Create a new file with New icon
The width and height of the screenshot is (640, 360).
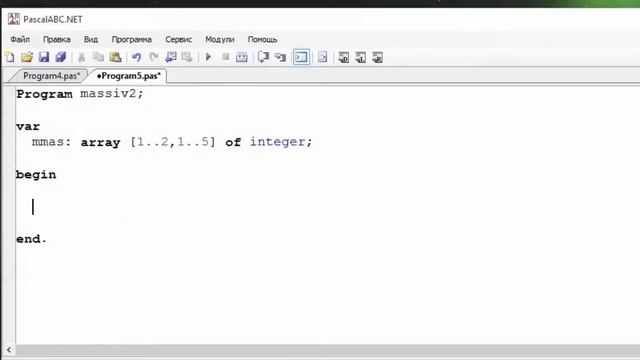pyautogui.click(x=10, y=57)
